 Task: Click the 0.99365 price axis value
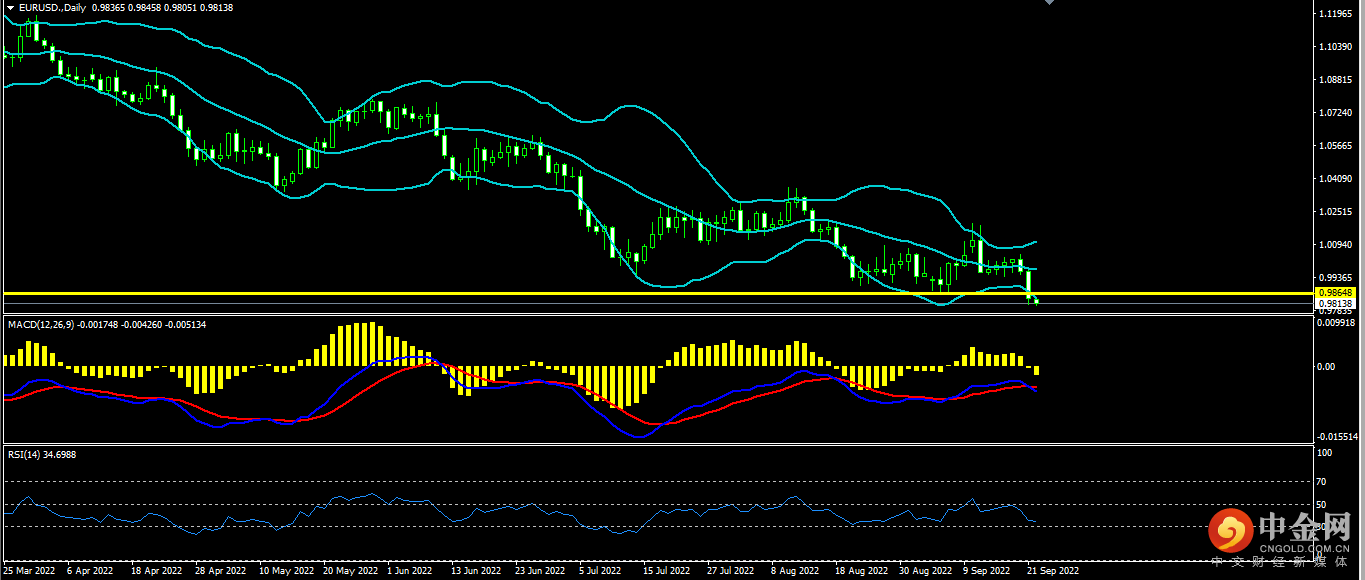(1336, 278)
